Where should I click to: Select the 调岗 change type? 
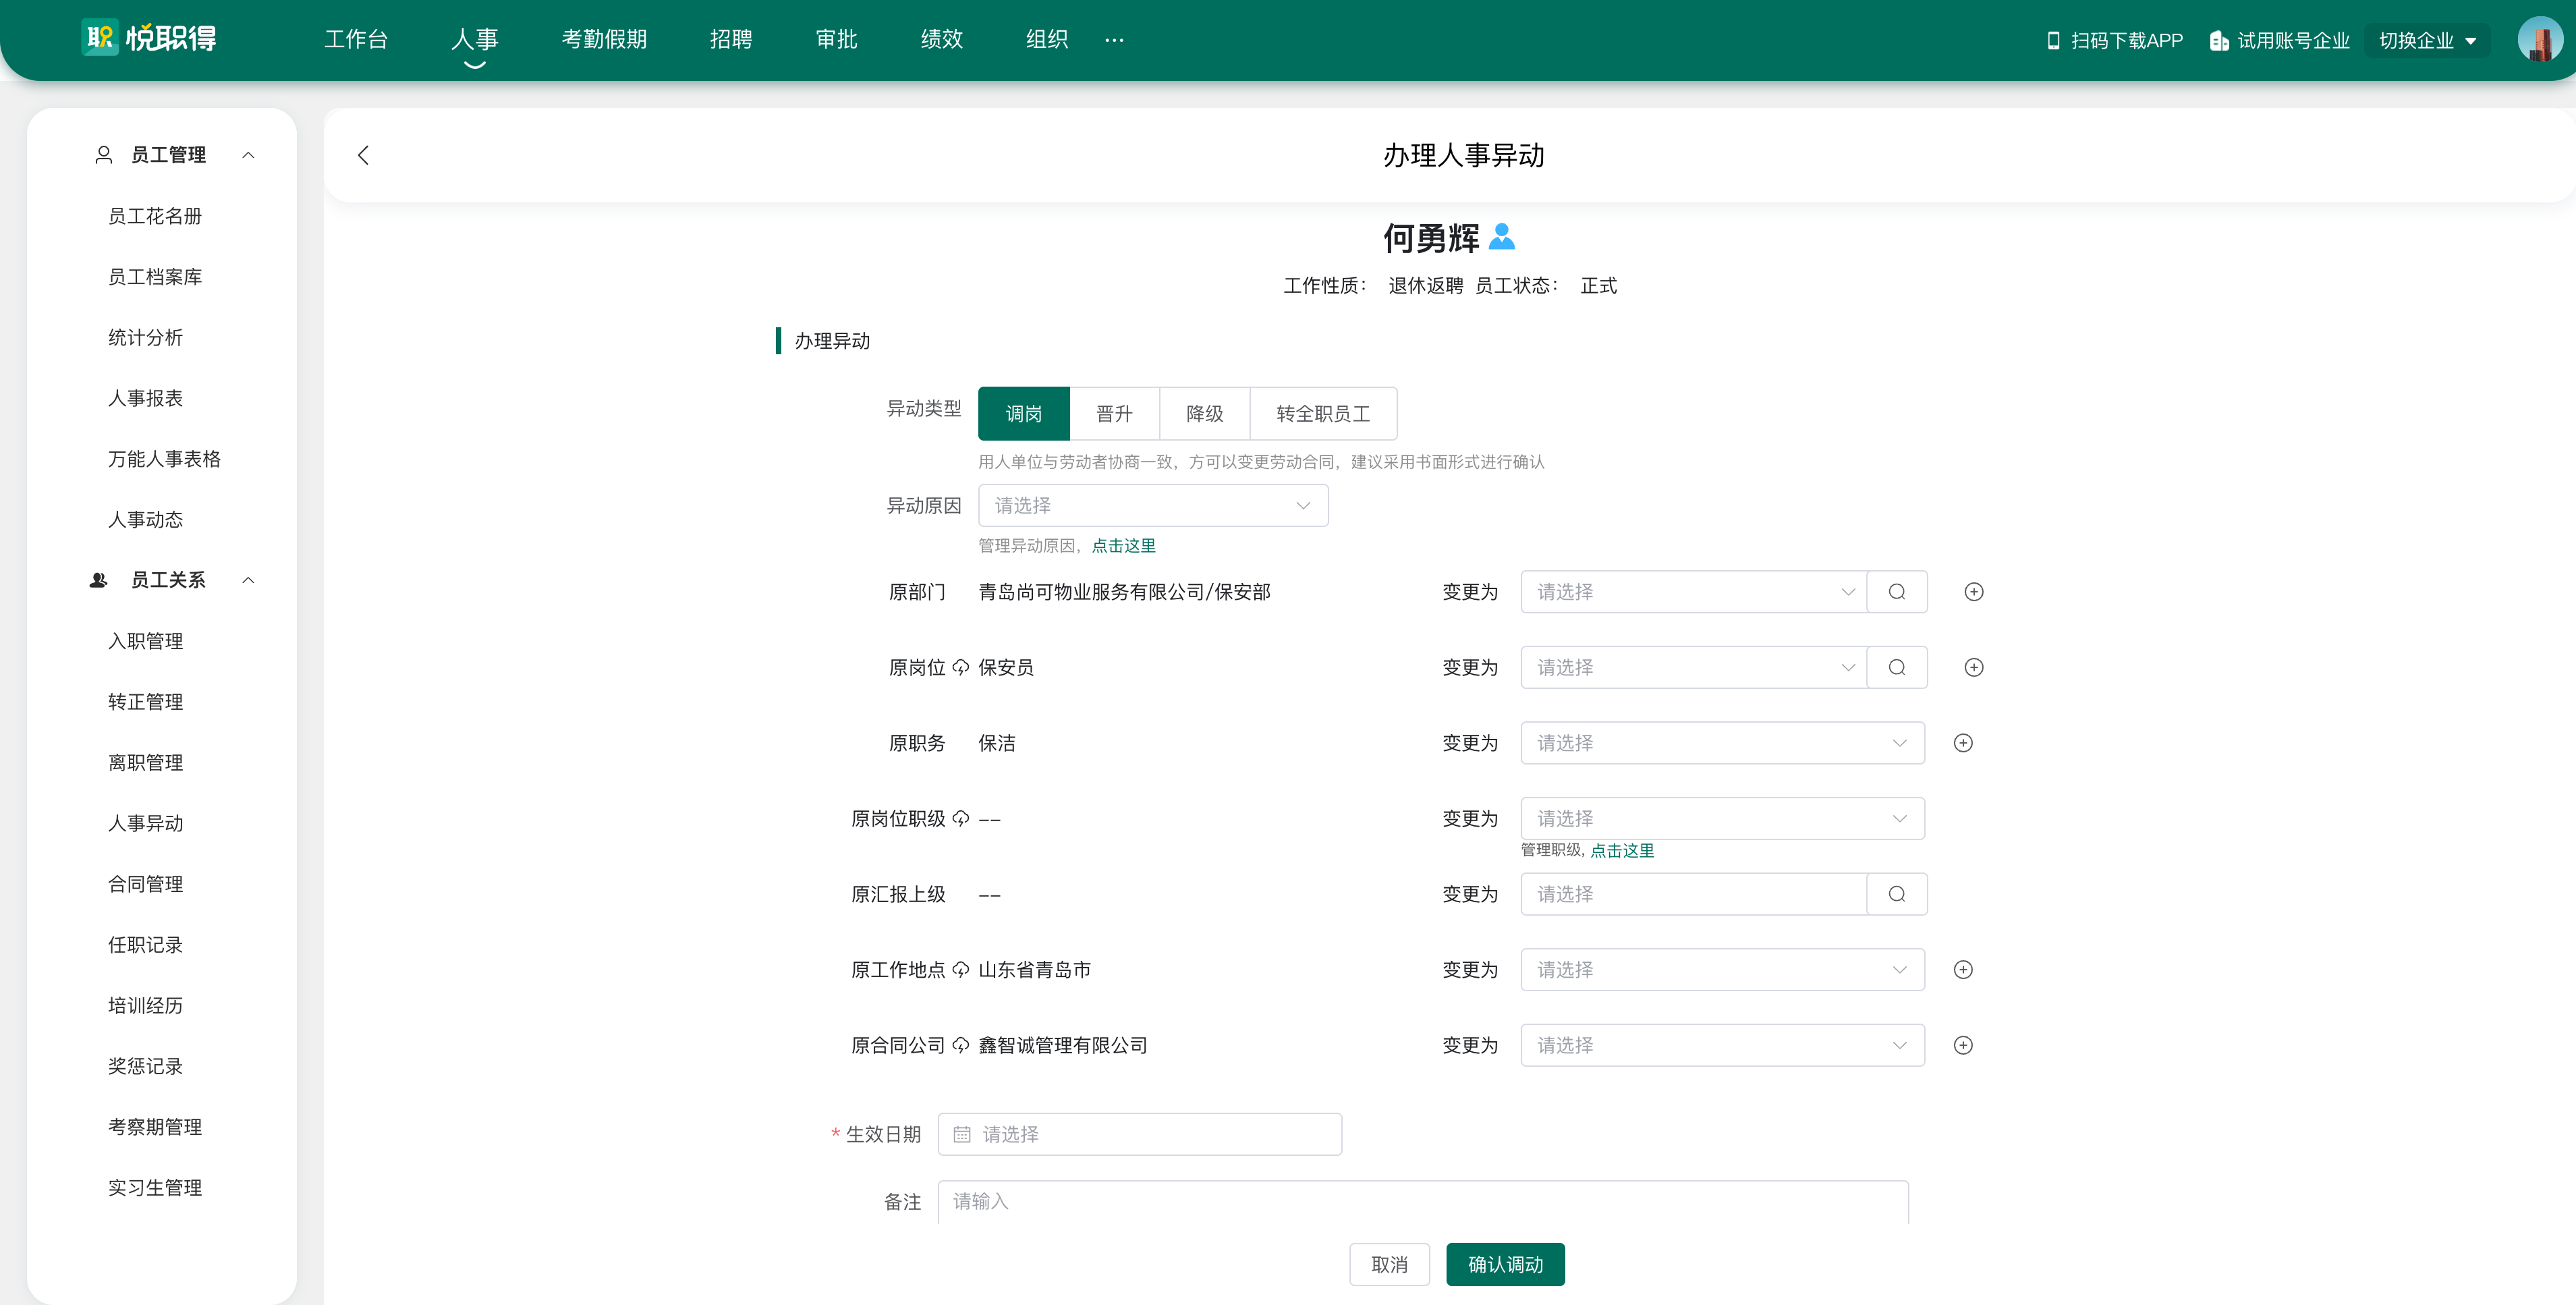[x=1024, y=414]
